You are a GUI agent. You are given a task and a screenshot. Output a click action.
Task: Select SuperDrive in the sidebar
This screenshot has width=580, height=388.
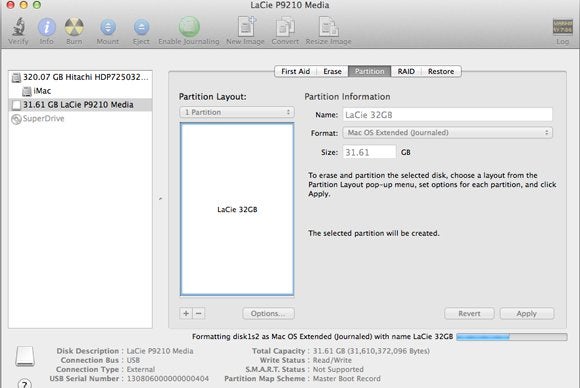[80, 119]
